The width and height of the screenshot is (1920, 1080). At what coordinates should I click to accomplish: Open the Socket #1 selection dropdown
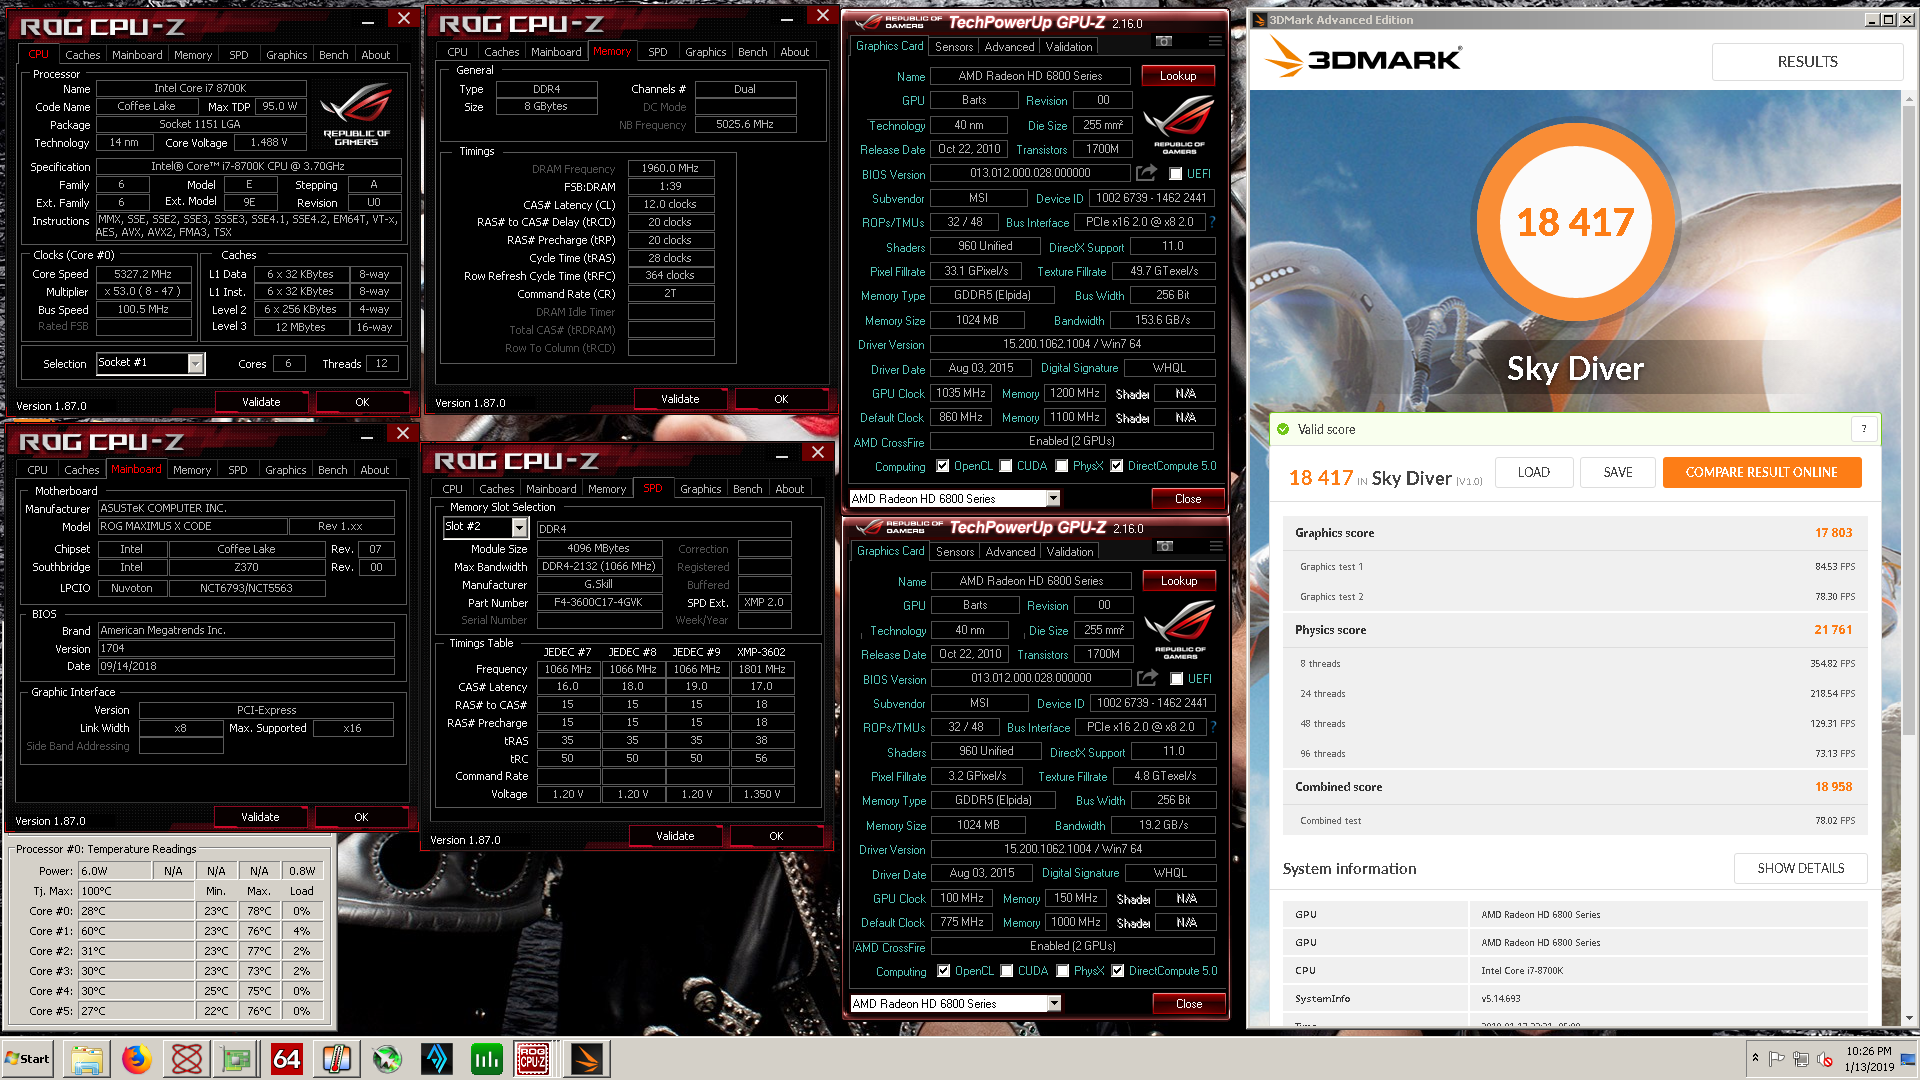tap(196, 363)
